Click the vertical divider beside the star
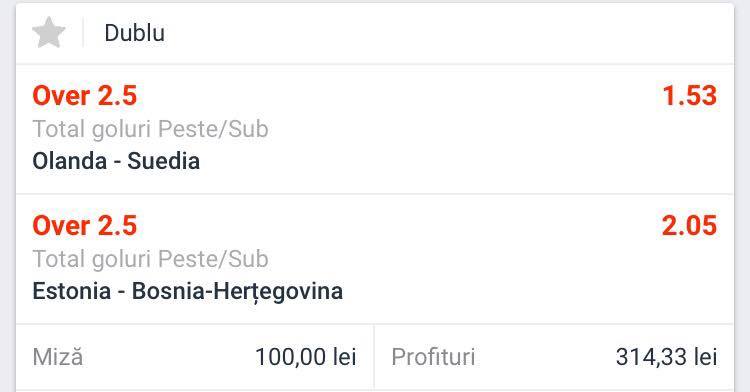 pos(83,33)
